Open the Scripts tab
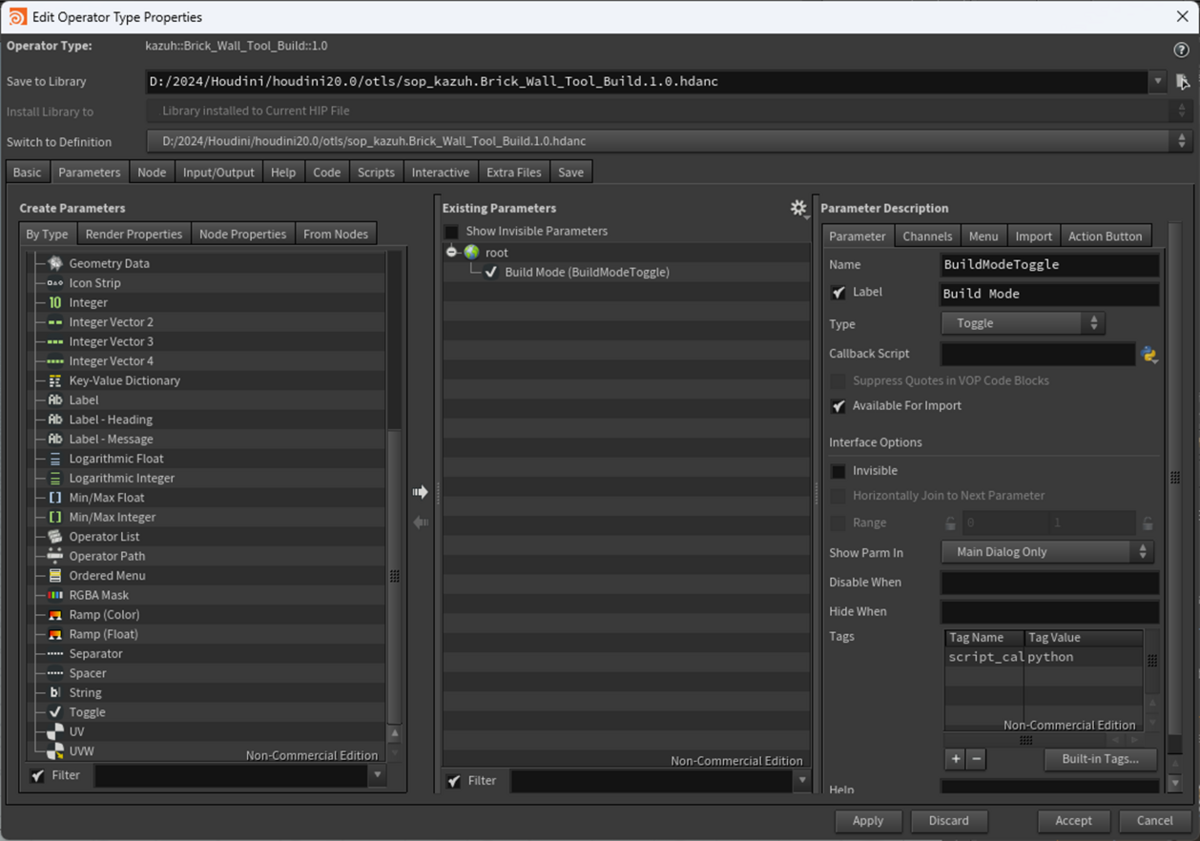The width and height of the screenshot is (1200, 841). [x=376, y=172]
